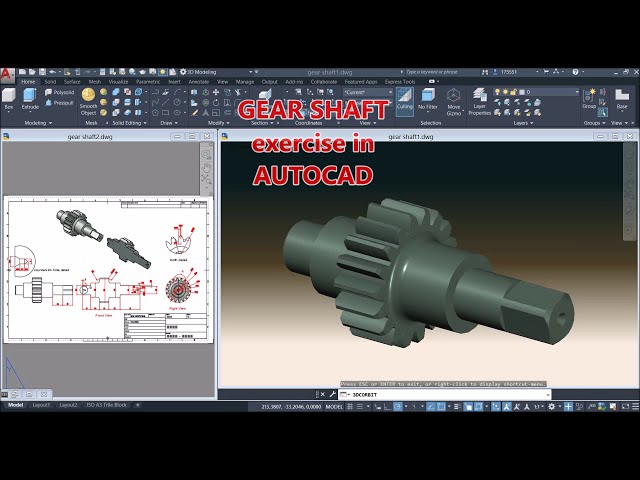Toggle the MODEL space button in status bar
The height and width of the screenshot is (480, 640).
(334, 407)
